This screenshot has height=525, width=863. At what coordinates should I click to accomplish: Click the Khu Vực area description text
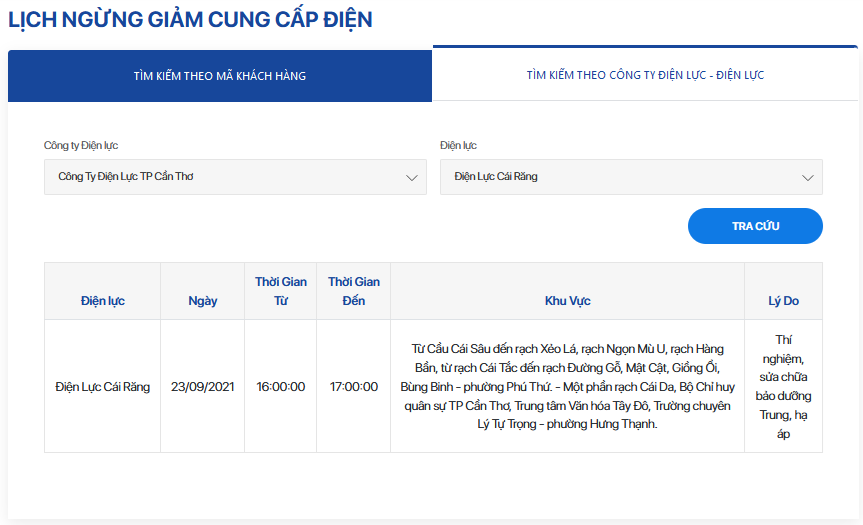(567, 386)
